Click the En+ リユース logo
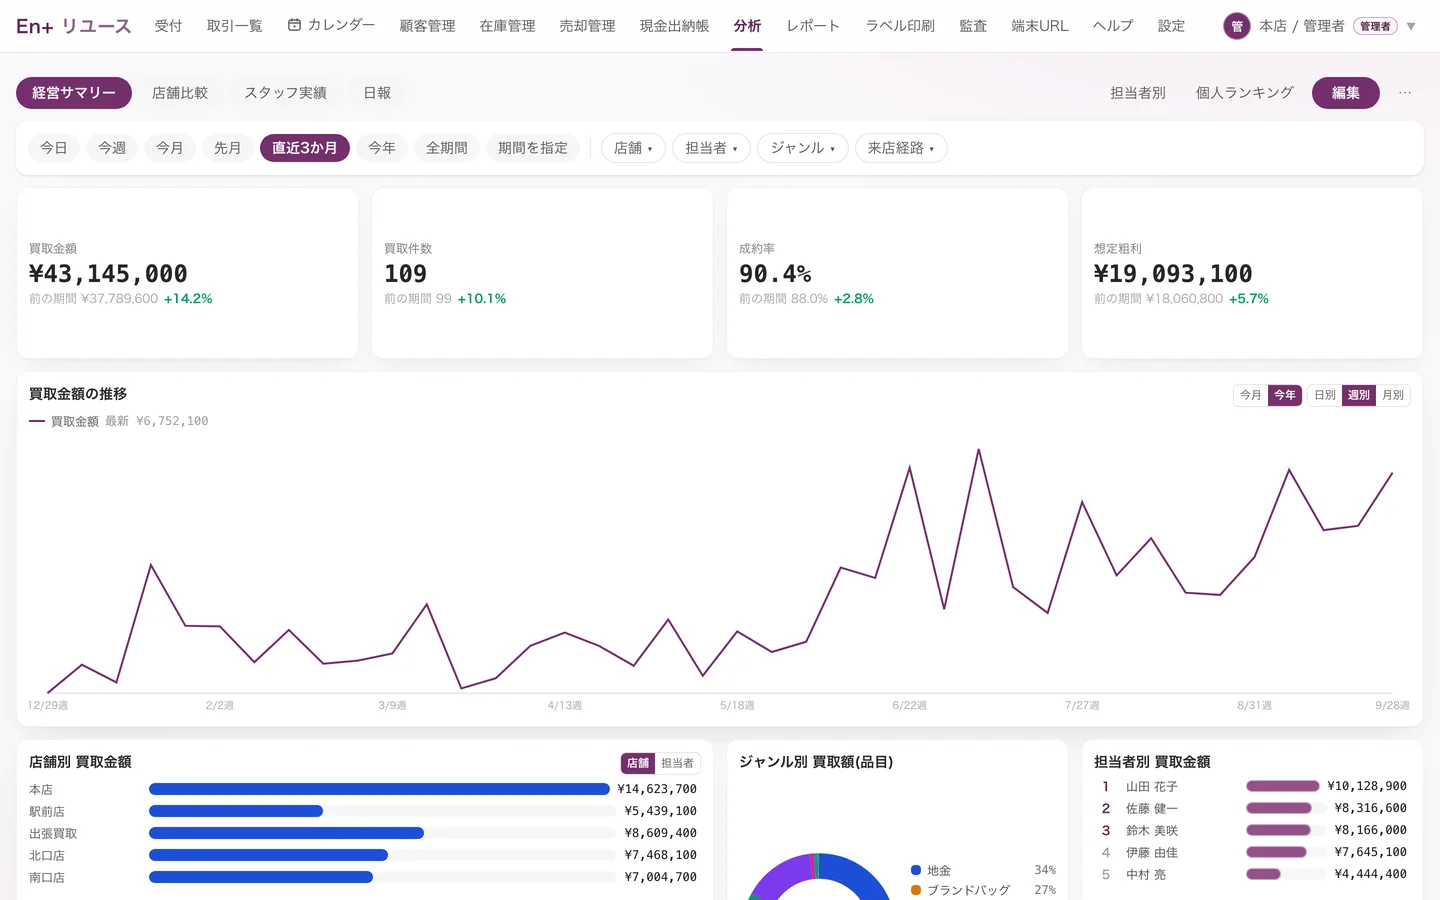 [x=73, y=26]
